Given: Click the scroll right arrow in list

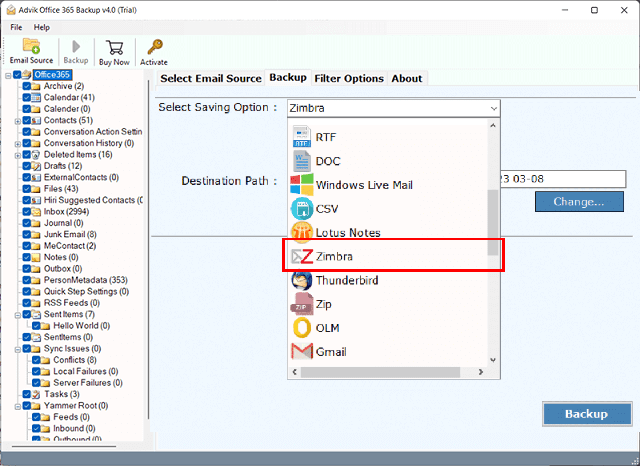Looking at the screenshot, I should point(481,372).
